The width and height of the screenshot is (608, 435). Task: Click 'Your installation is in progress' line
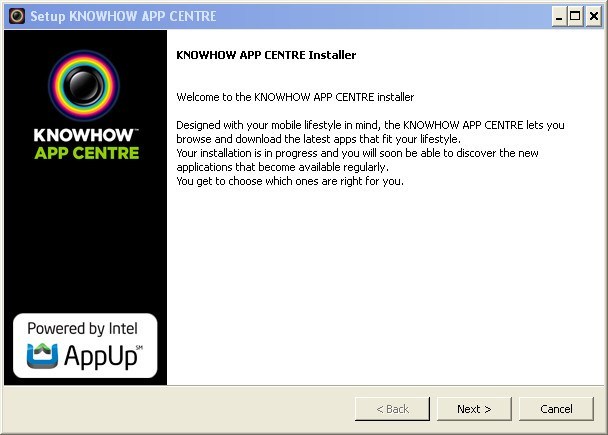point(357,153)
